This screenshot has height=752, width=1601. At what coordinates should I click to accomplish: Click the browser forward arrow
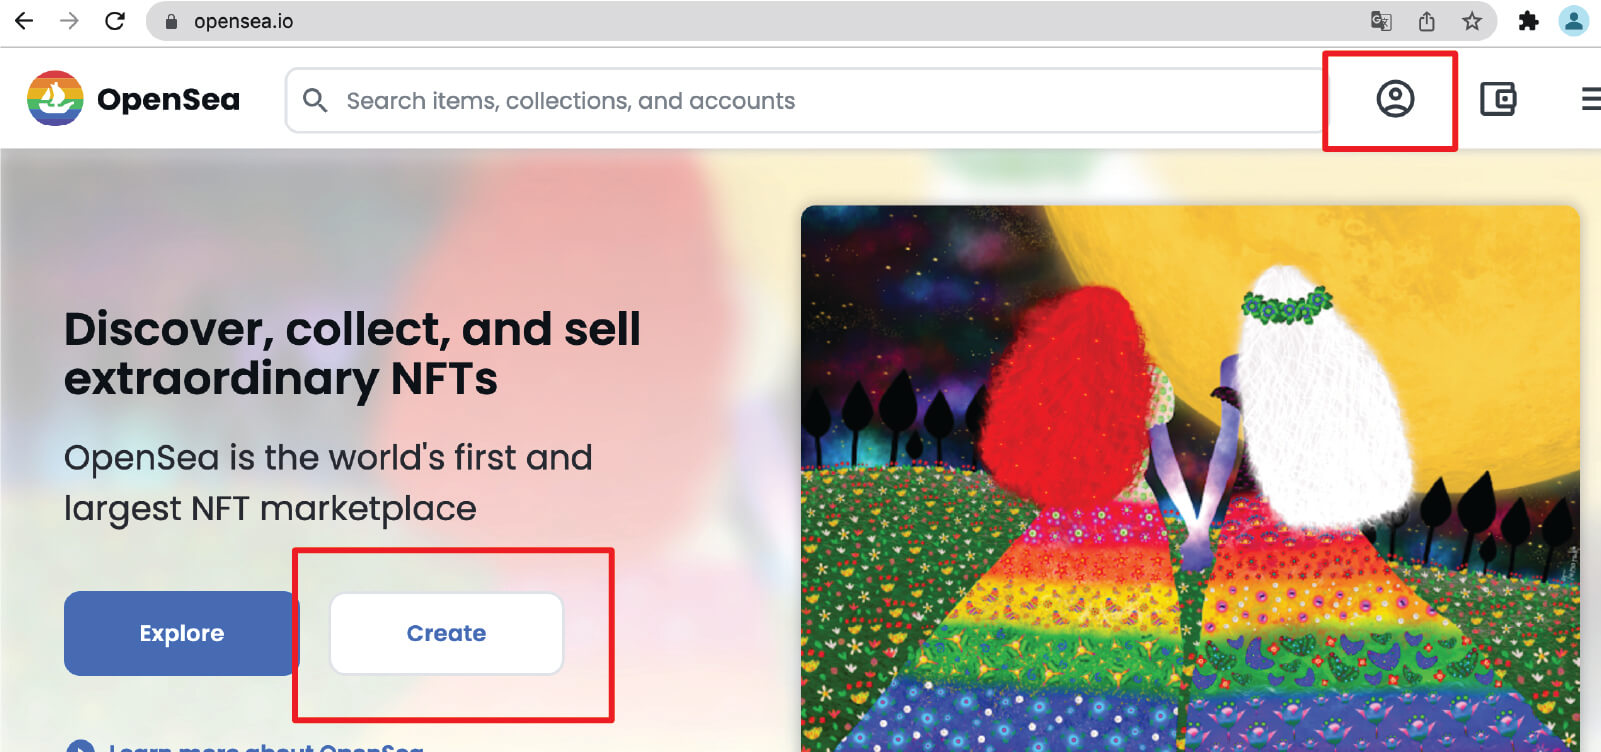click(69, 21)
